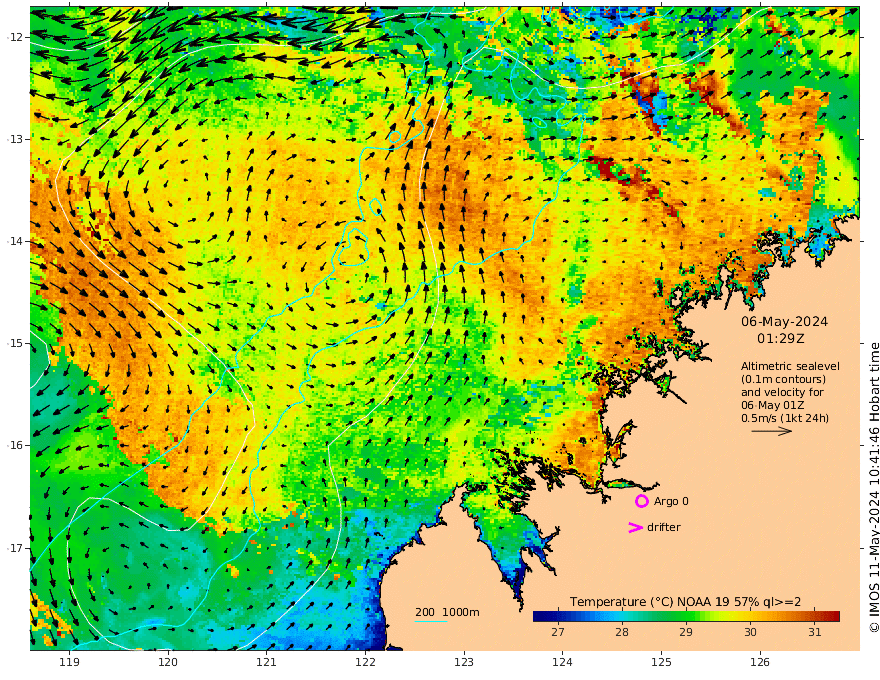The image size is (880, 680).
Task: Click the longitude 123 axis label
Action: coord(464,662)
